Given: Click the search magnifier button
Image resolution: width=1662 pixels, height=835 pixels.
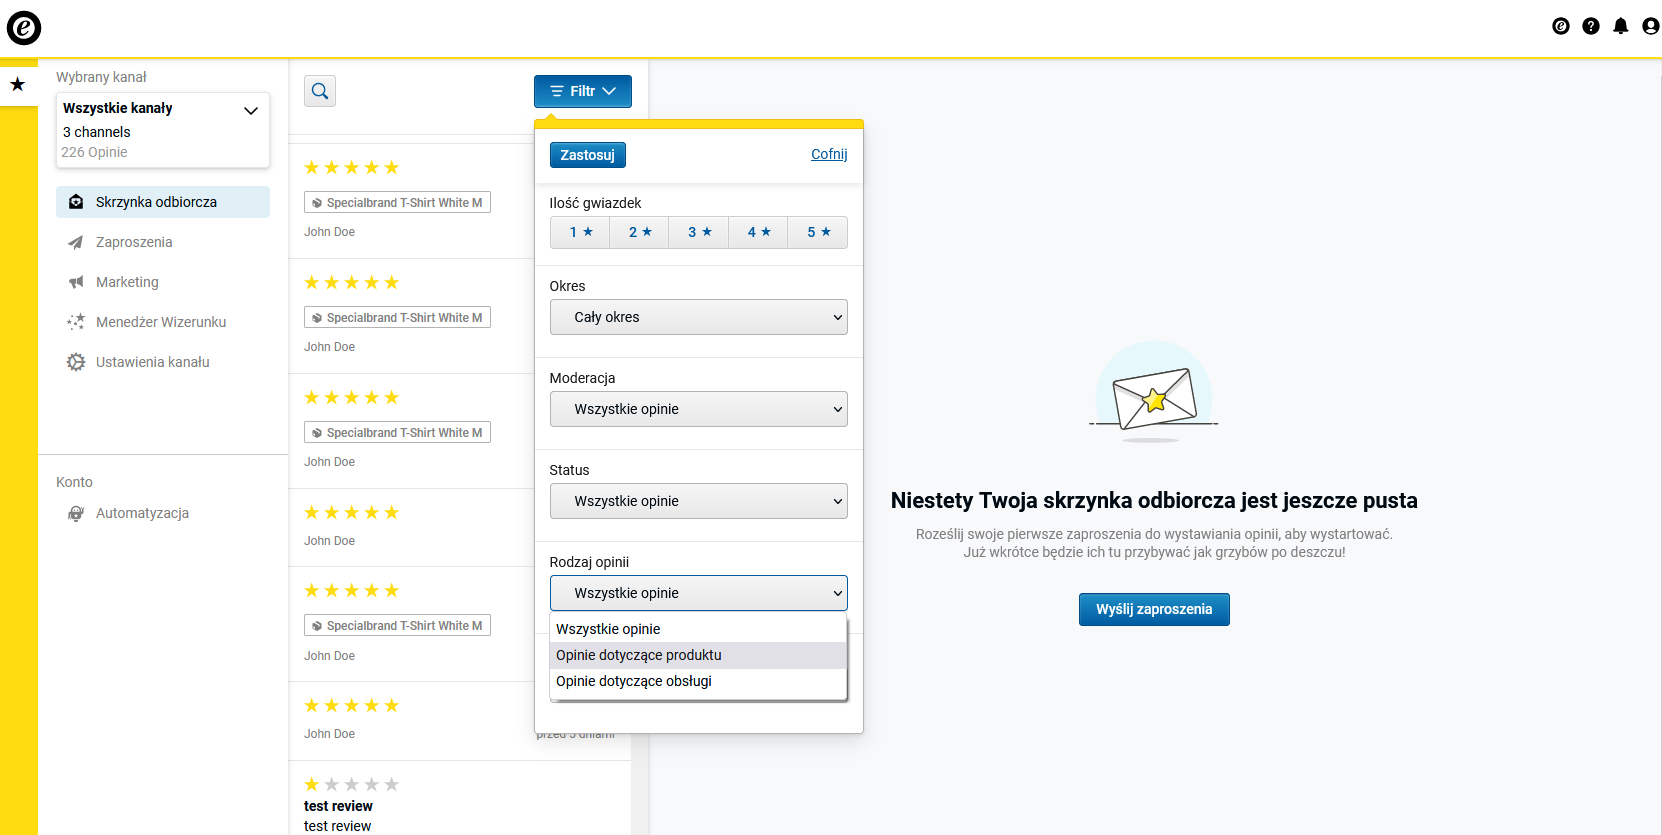Looking at the screenshot, I should tap(320, 91).
